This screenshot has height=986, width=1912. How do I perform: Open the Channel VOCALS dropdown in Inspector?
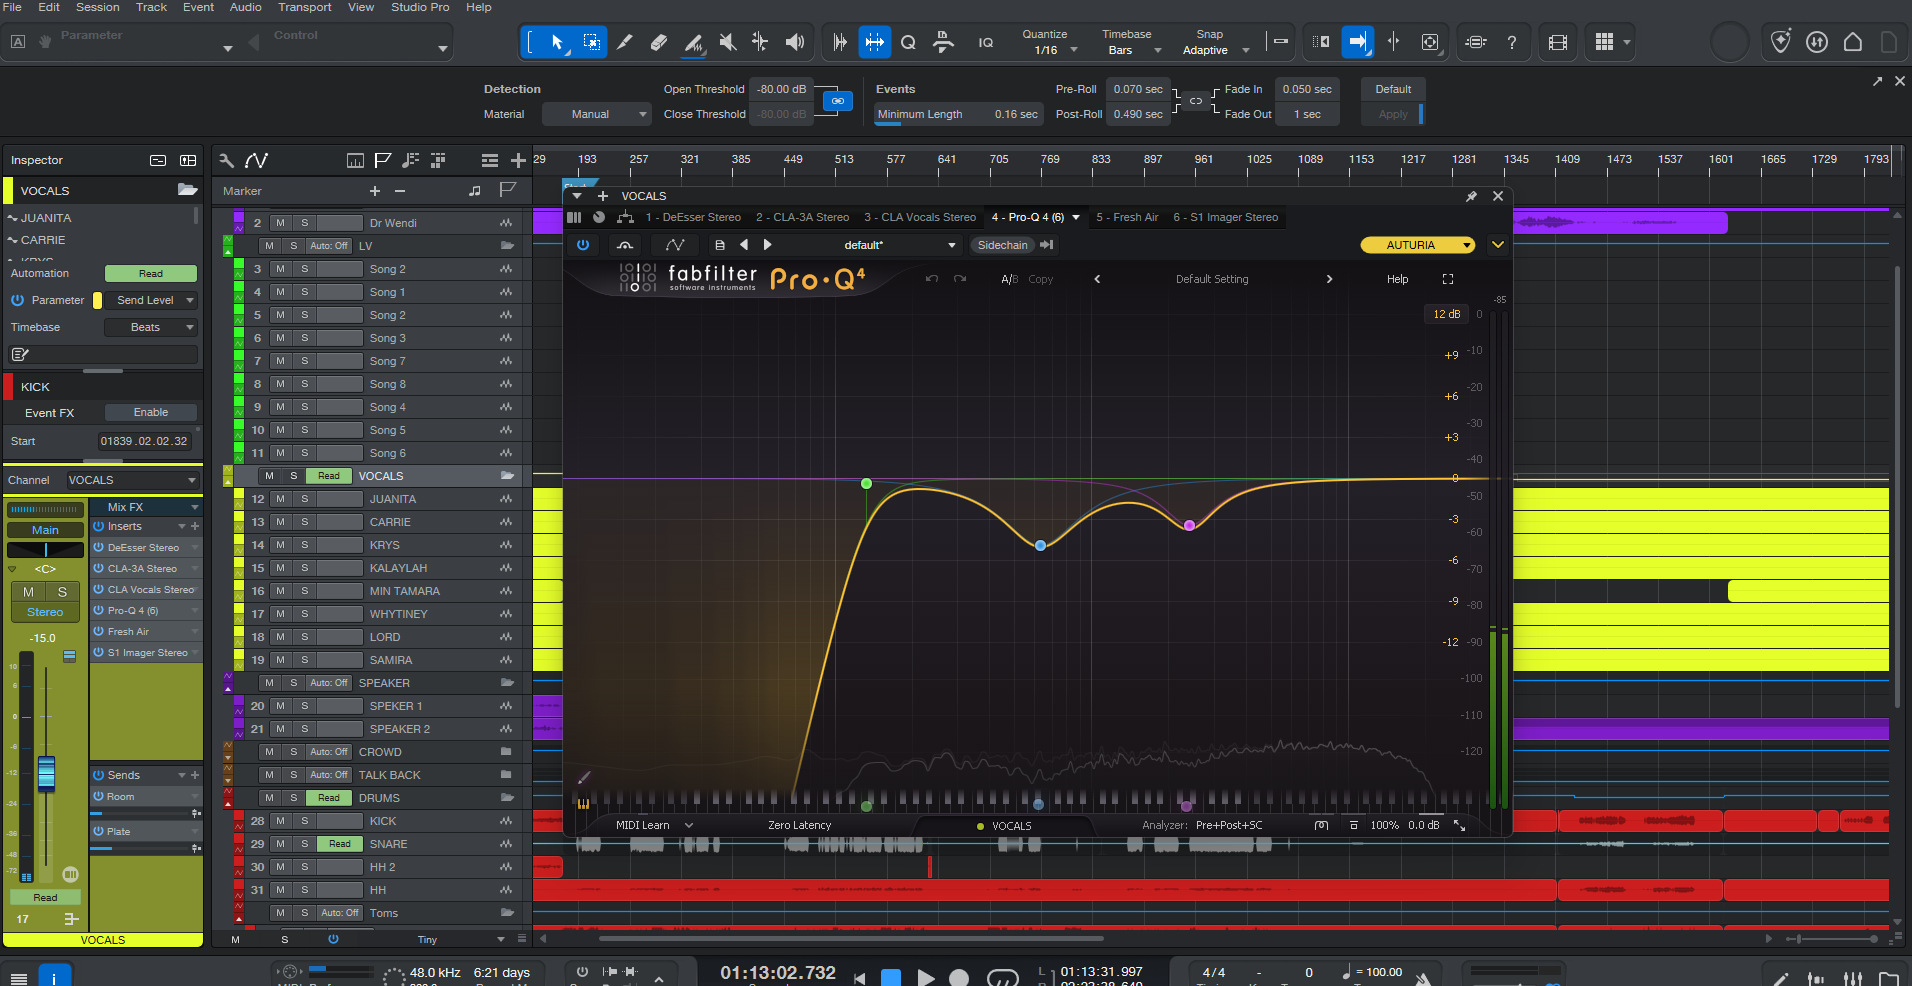tap(133, 480)
